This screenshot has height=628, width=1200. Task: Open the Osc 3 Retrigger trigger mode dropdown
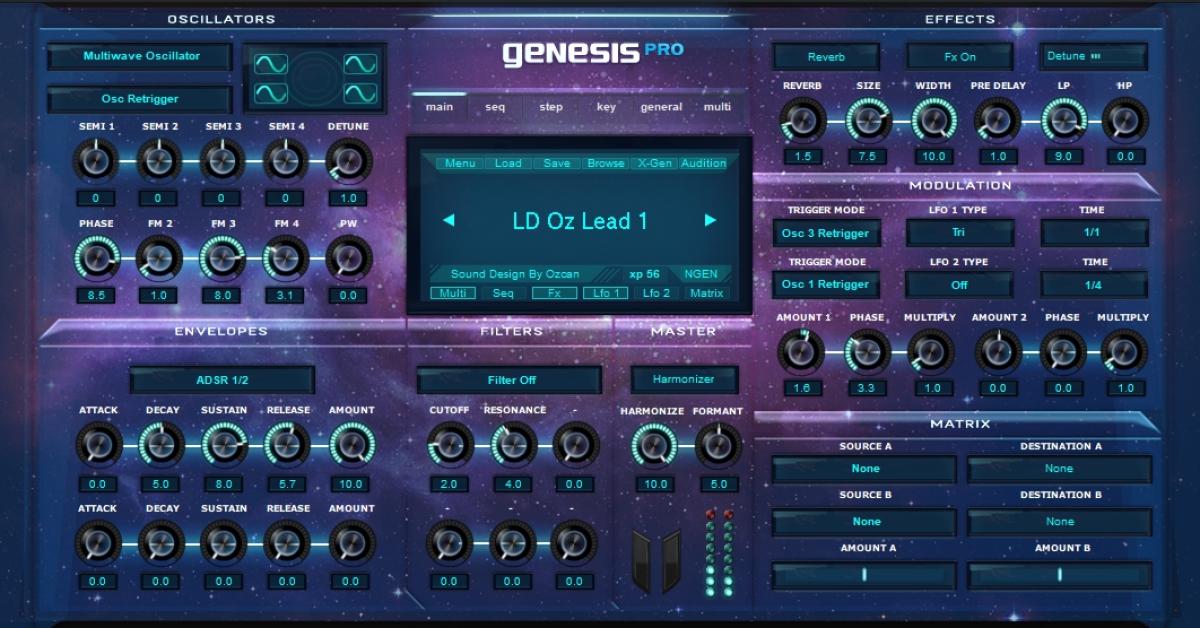(826, 233)
